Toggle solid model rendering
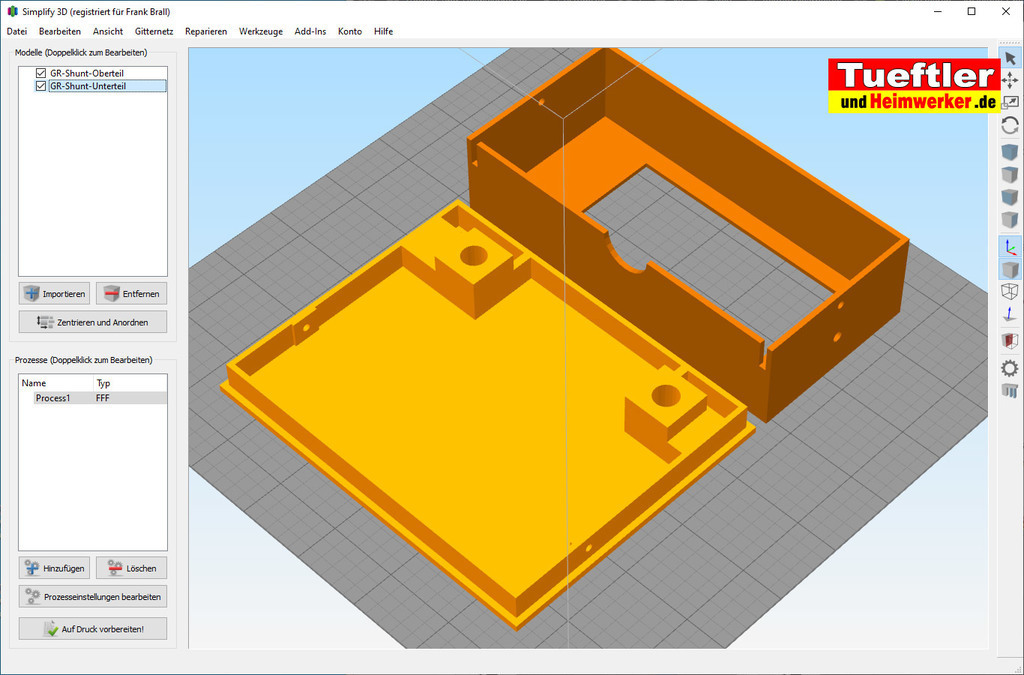 click(1010, 269)
